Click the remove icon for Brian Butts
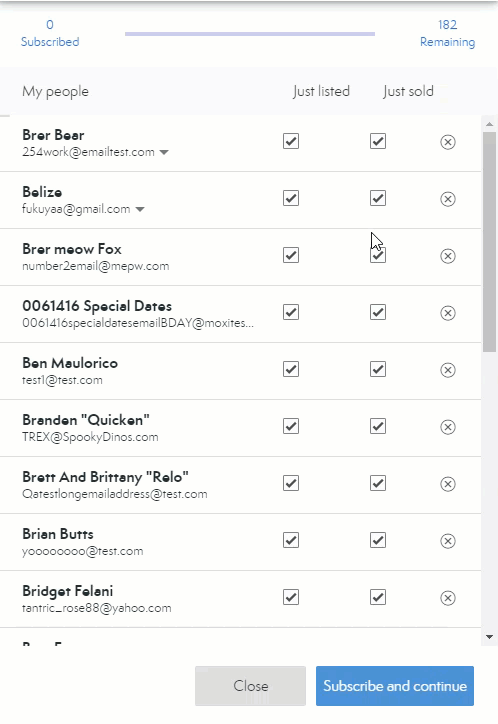This screenshot has height=724, width=498. coord(448,541)
